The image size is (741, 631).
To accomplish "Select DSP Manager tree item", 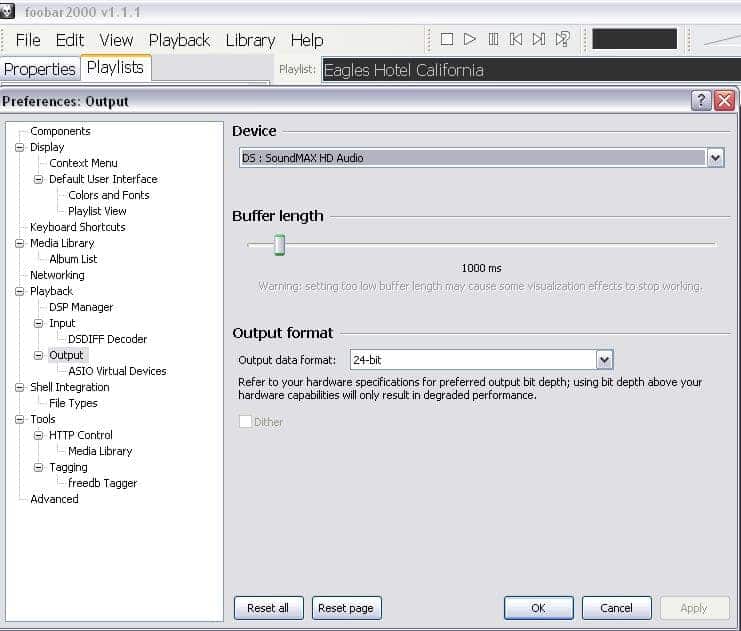I will pyautogui.click(x=81, y=308).
